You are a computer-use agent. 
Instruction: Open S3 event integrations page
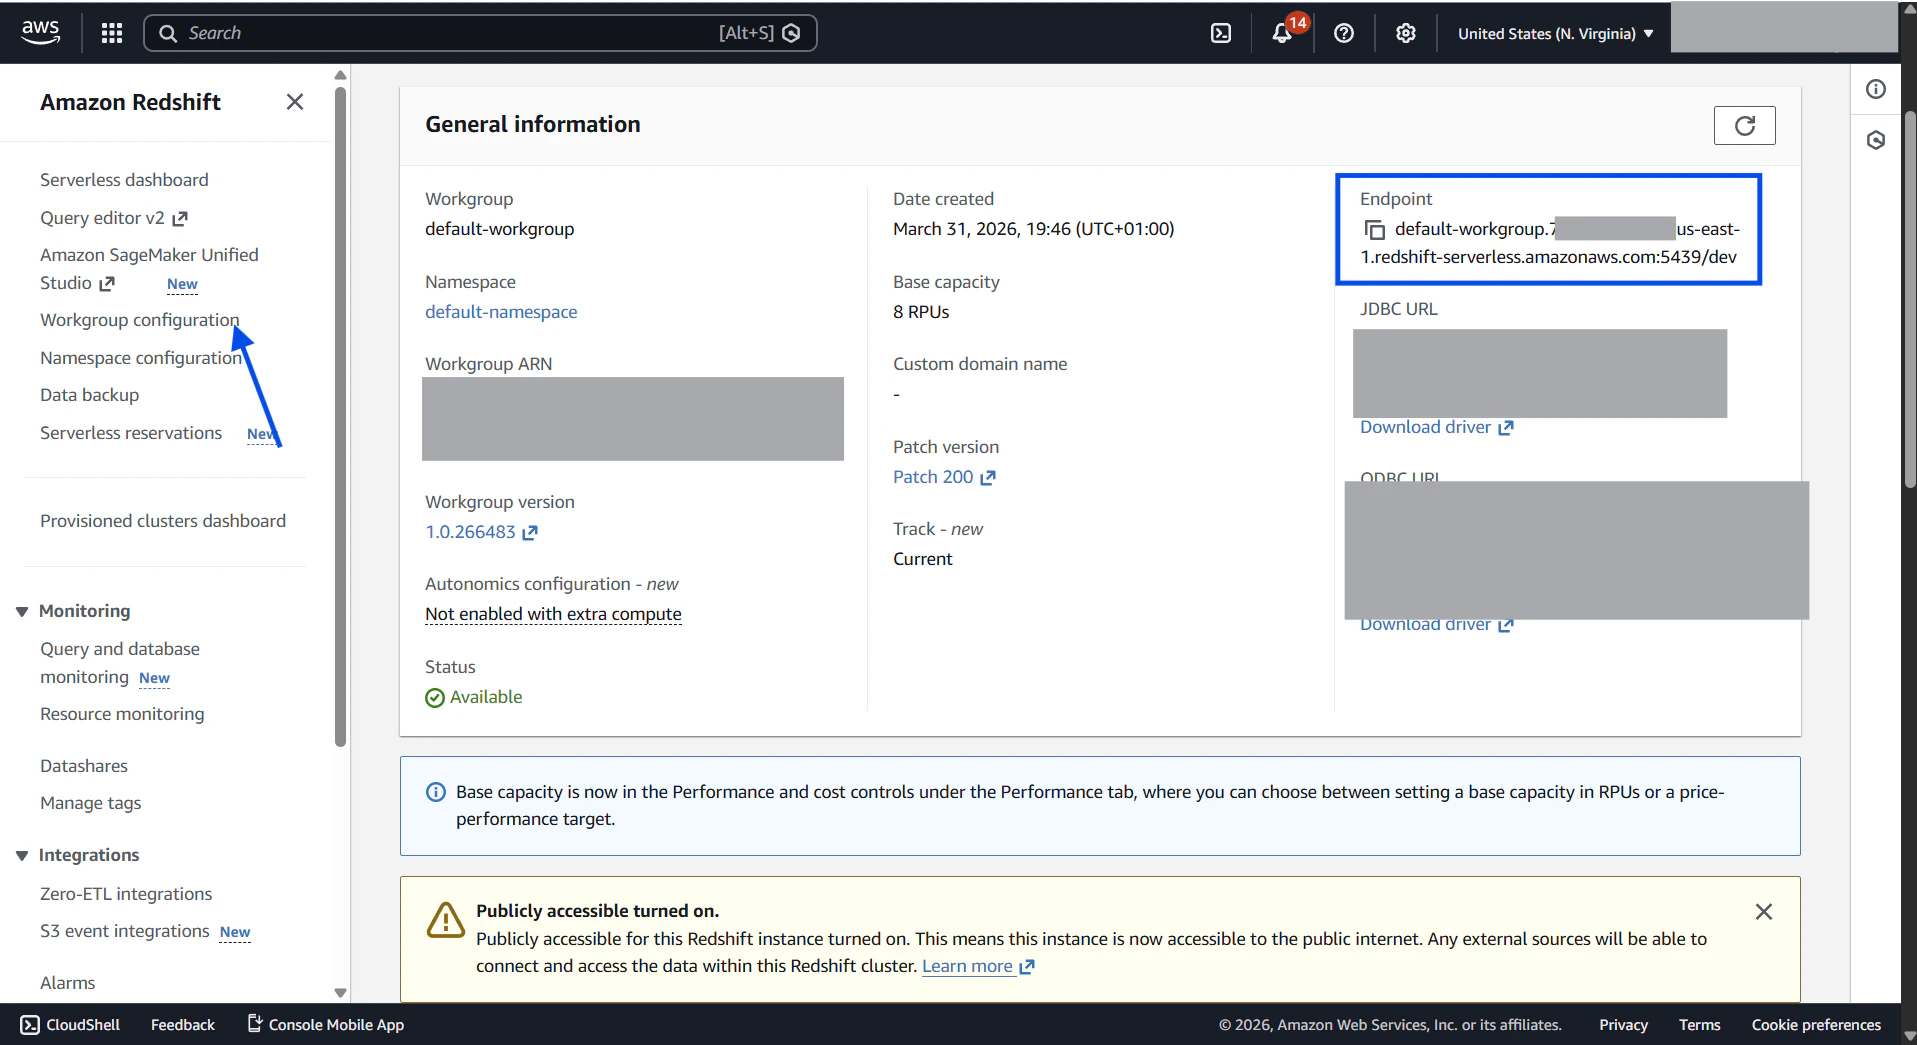125,931
